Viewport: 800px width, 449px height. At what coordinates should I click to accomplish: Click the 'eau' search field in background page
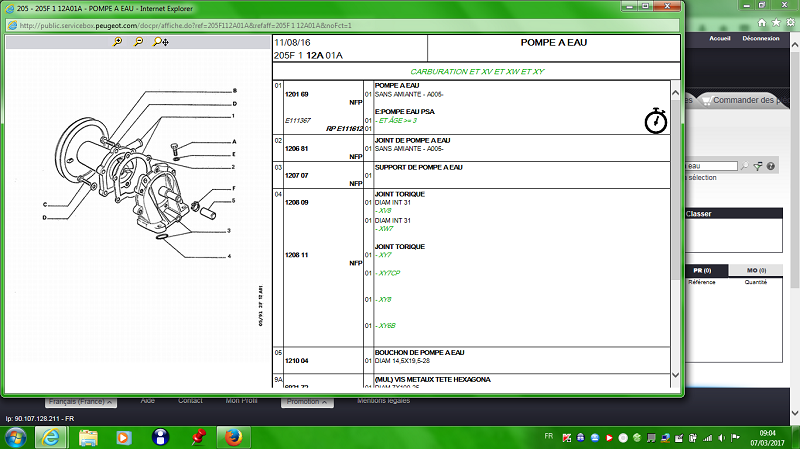(712, 166)
